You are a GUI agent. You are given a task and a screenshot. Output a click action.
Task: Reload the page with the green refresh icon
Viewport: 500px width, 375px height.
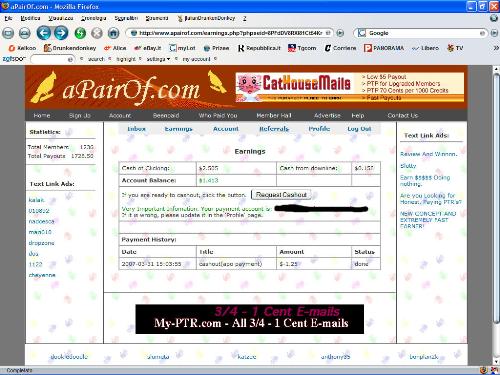click(x=80, y=33)
